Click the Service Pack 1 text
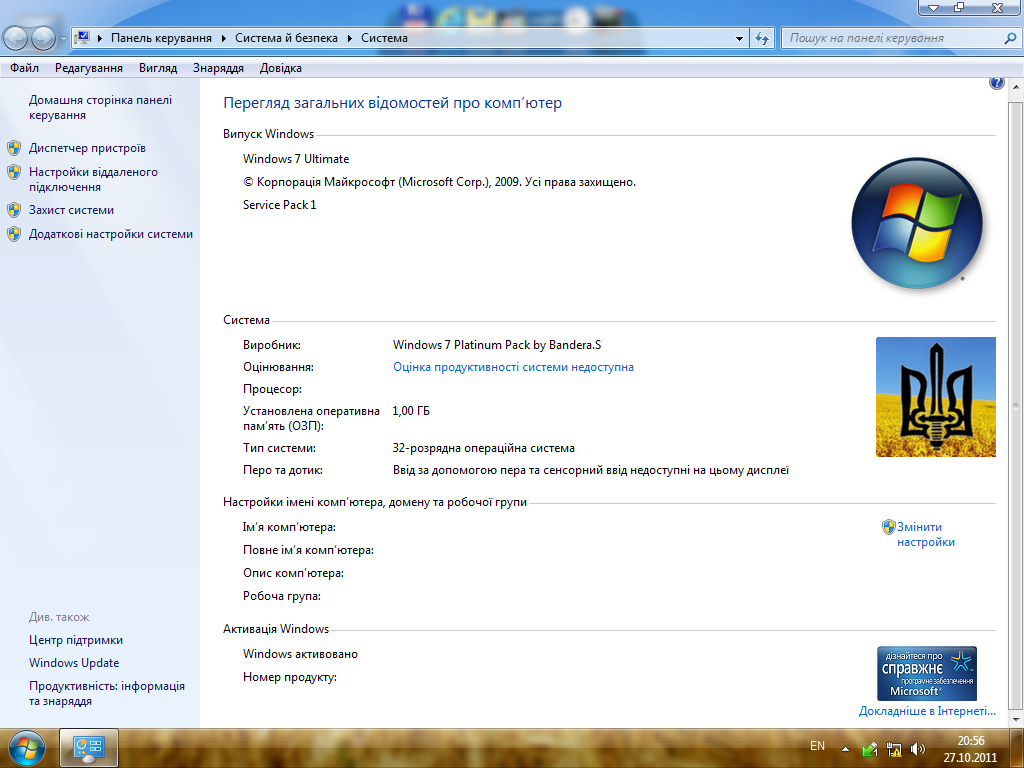This screenshot has width=1024, height=768. click(280, 205)
